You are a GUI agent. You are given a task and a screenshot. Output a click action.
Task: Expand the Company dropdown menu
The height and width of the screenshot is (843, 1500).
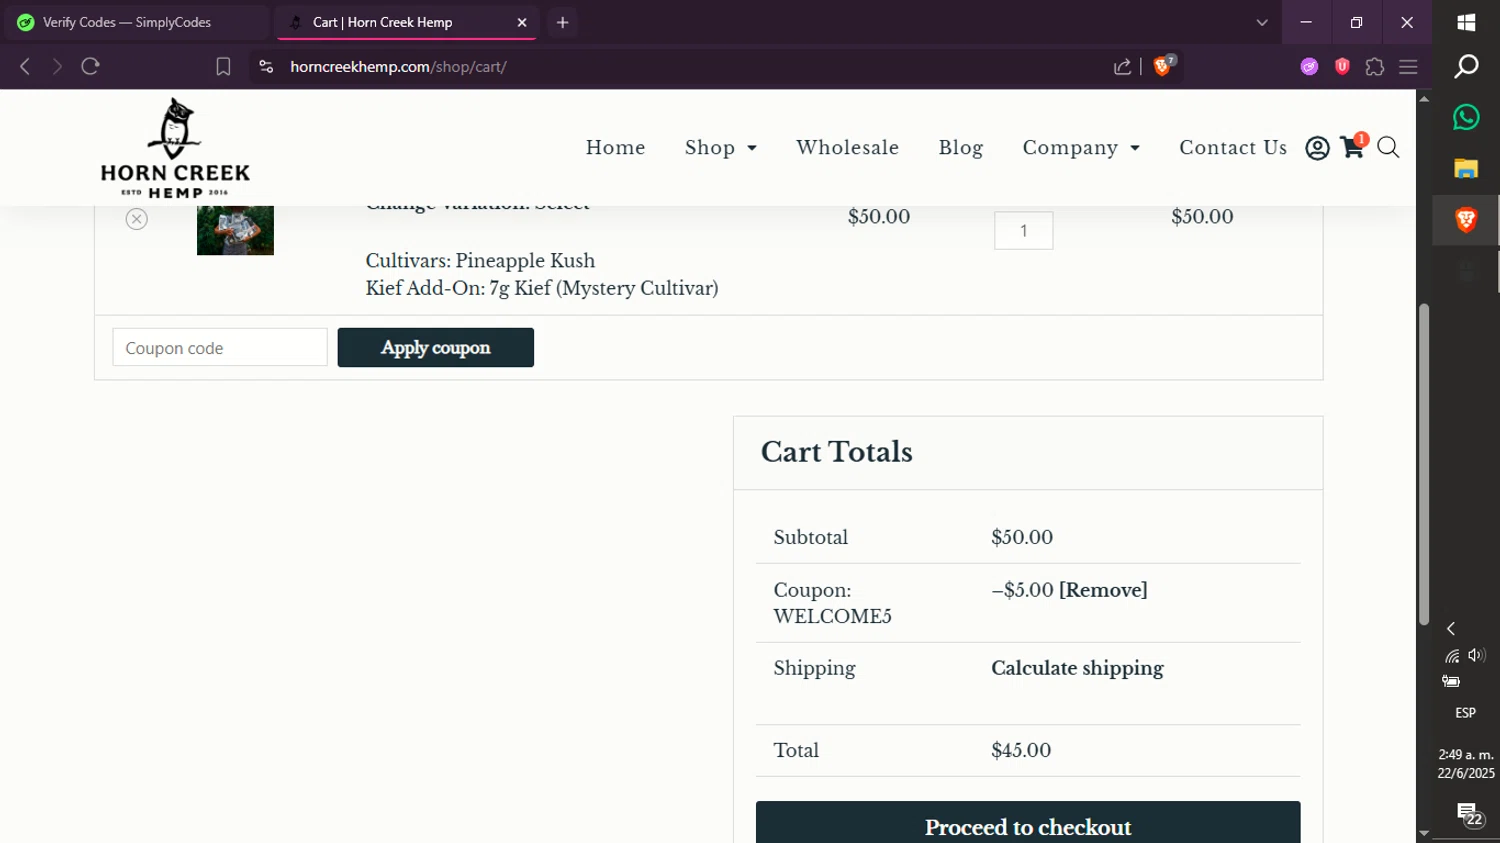point(1081,148)
